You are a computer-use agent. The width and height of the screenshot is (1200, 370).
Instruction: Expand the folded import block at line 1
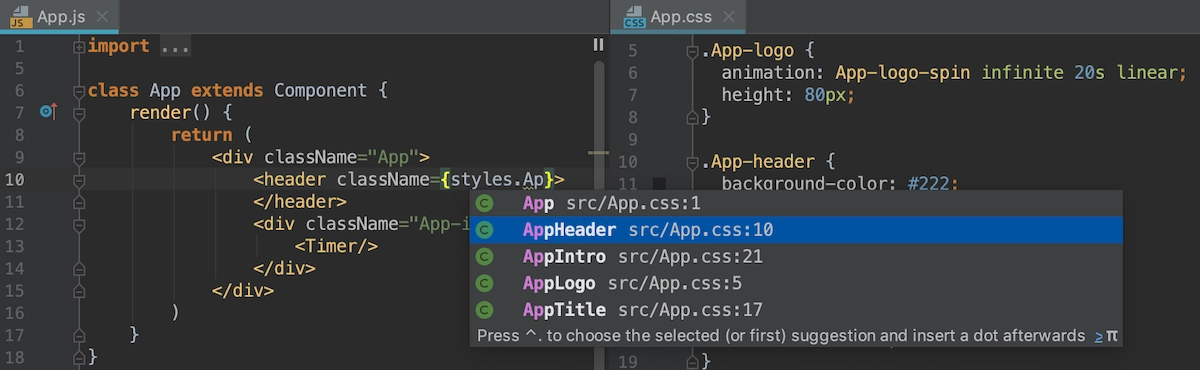pos(79,46)
